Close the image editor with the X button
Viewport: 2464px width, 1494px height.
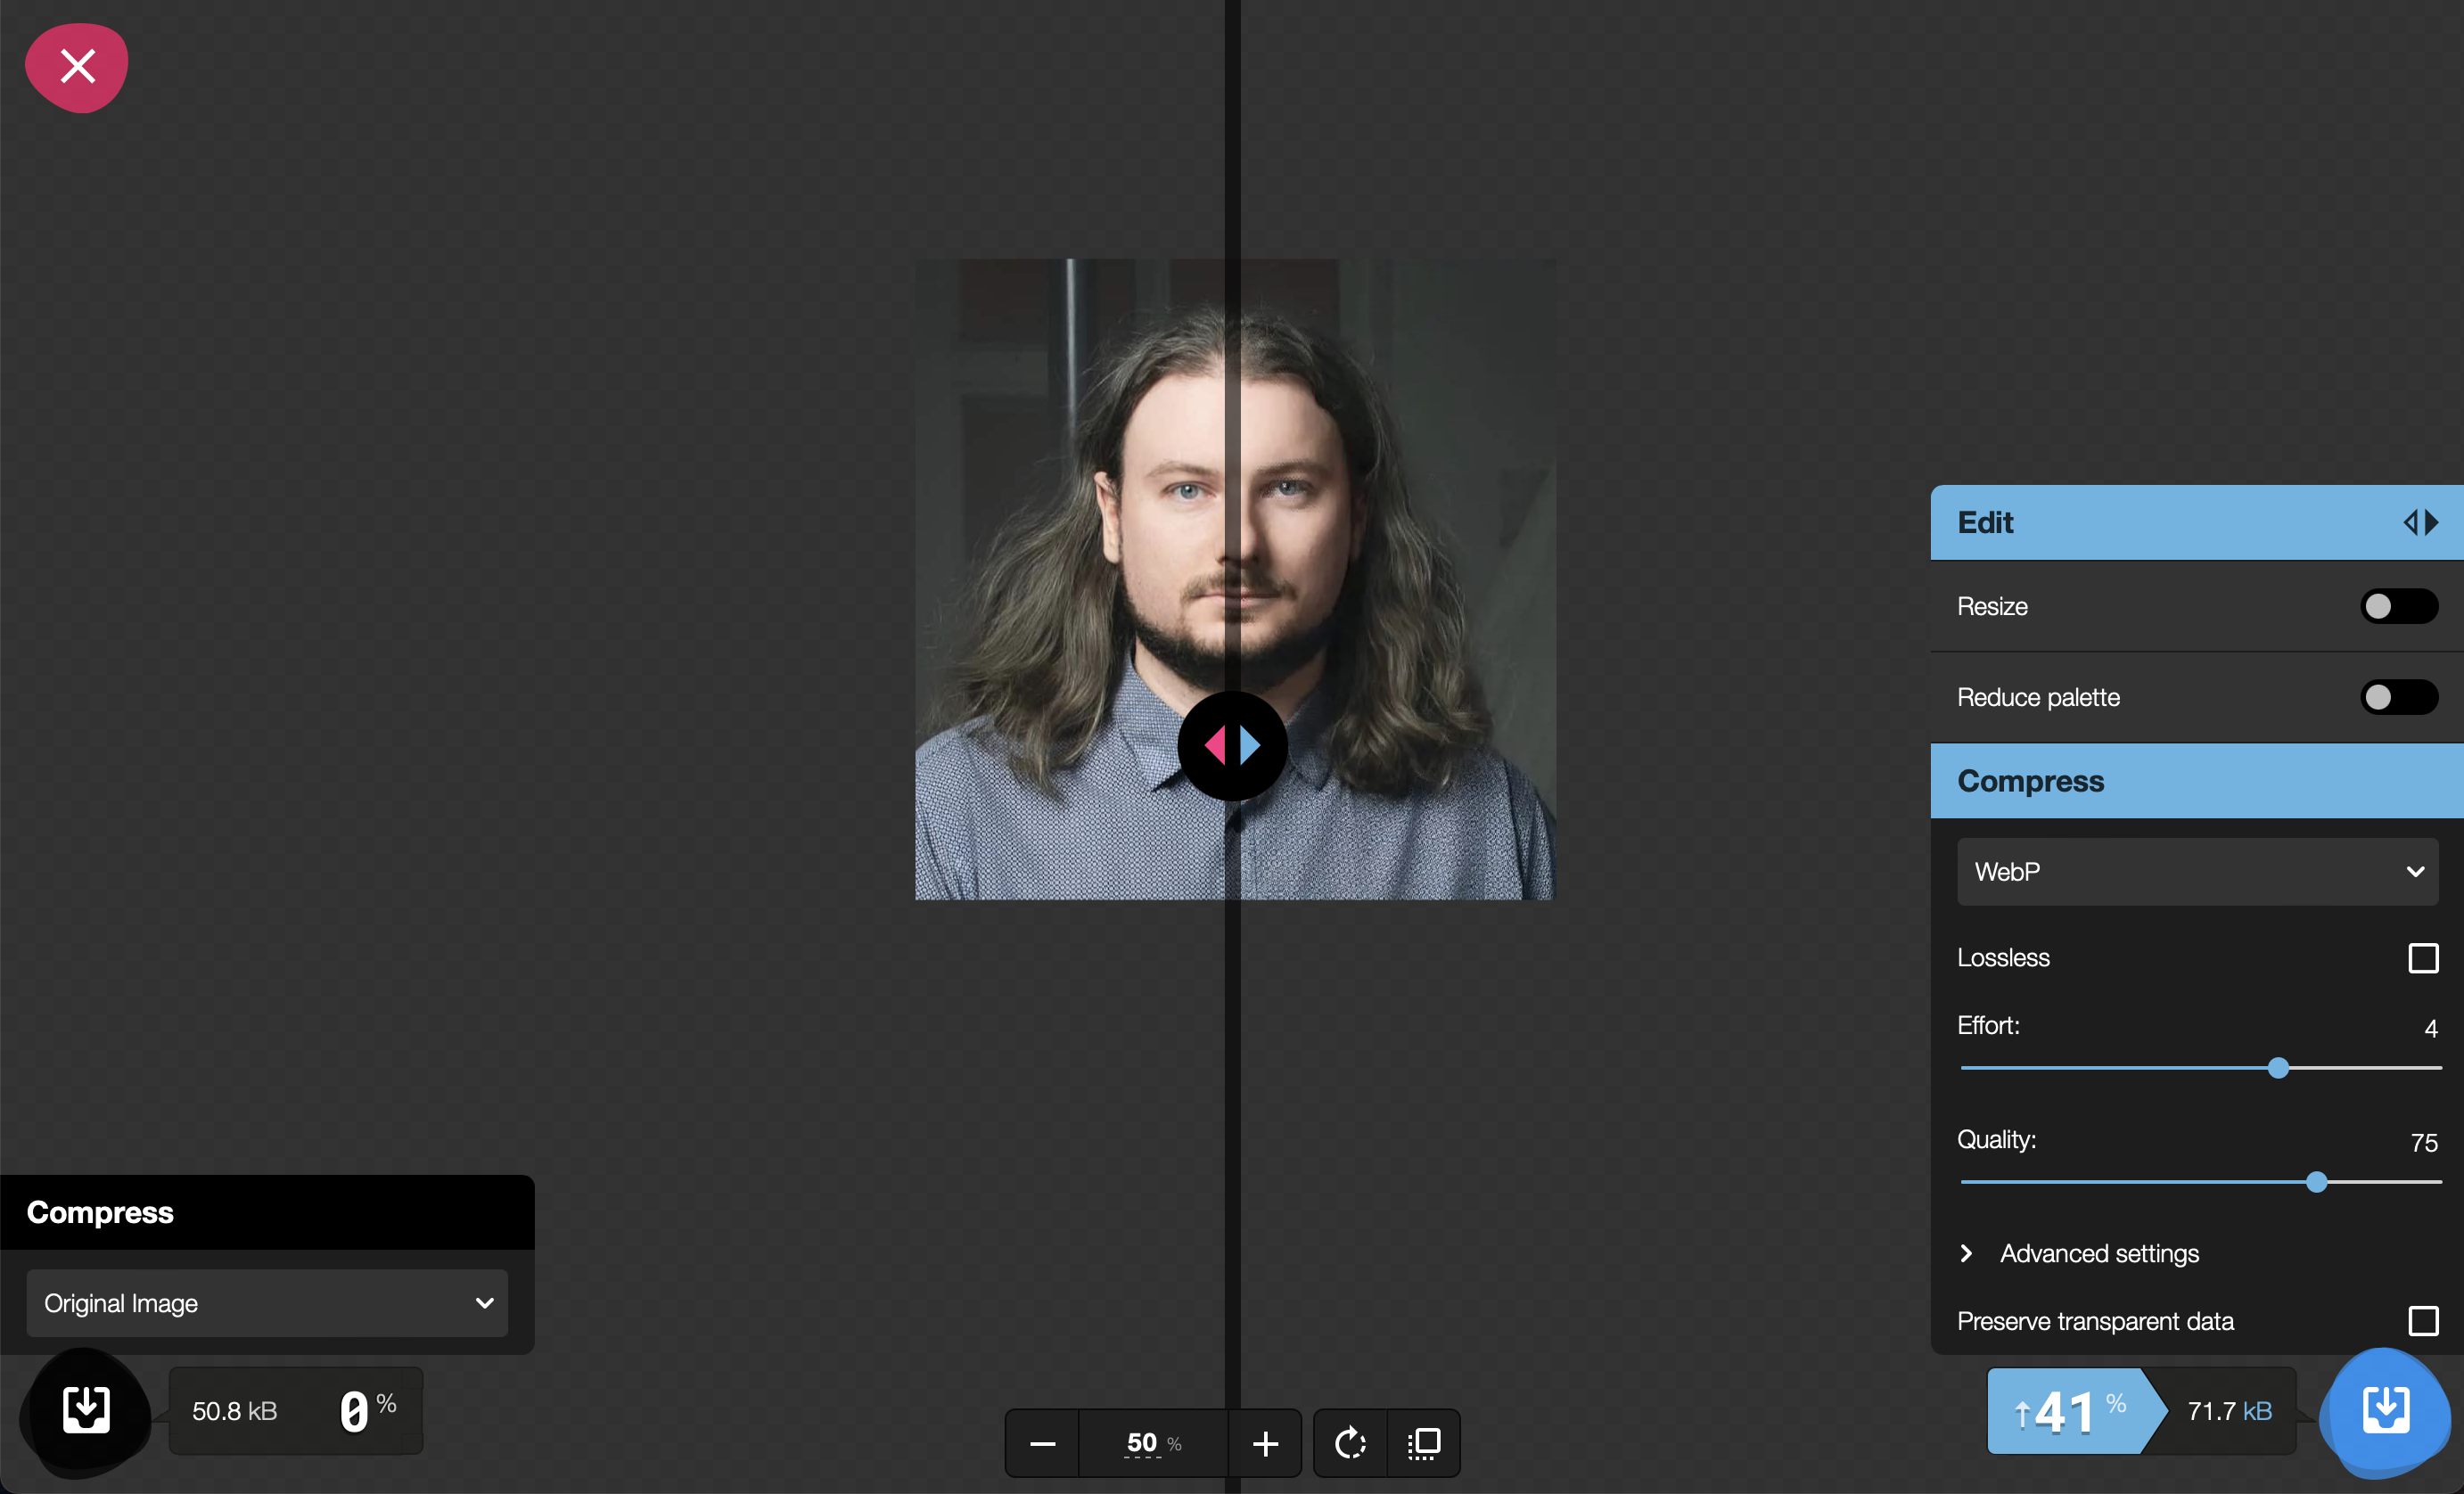[x=76, y=67]
